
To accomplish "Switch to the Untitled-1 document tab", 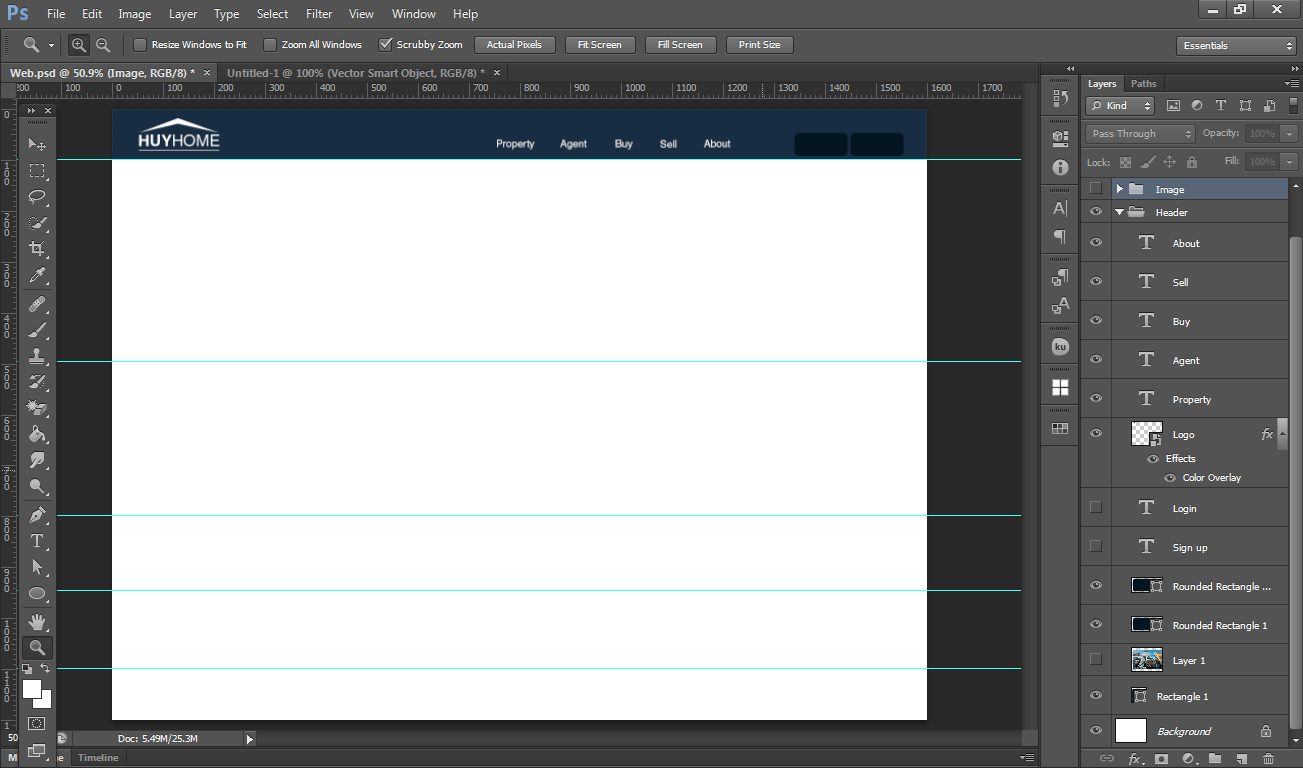I will coord(355,73).
